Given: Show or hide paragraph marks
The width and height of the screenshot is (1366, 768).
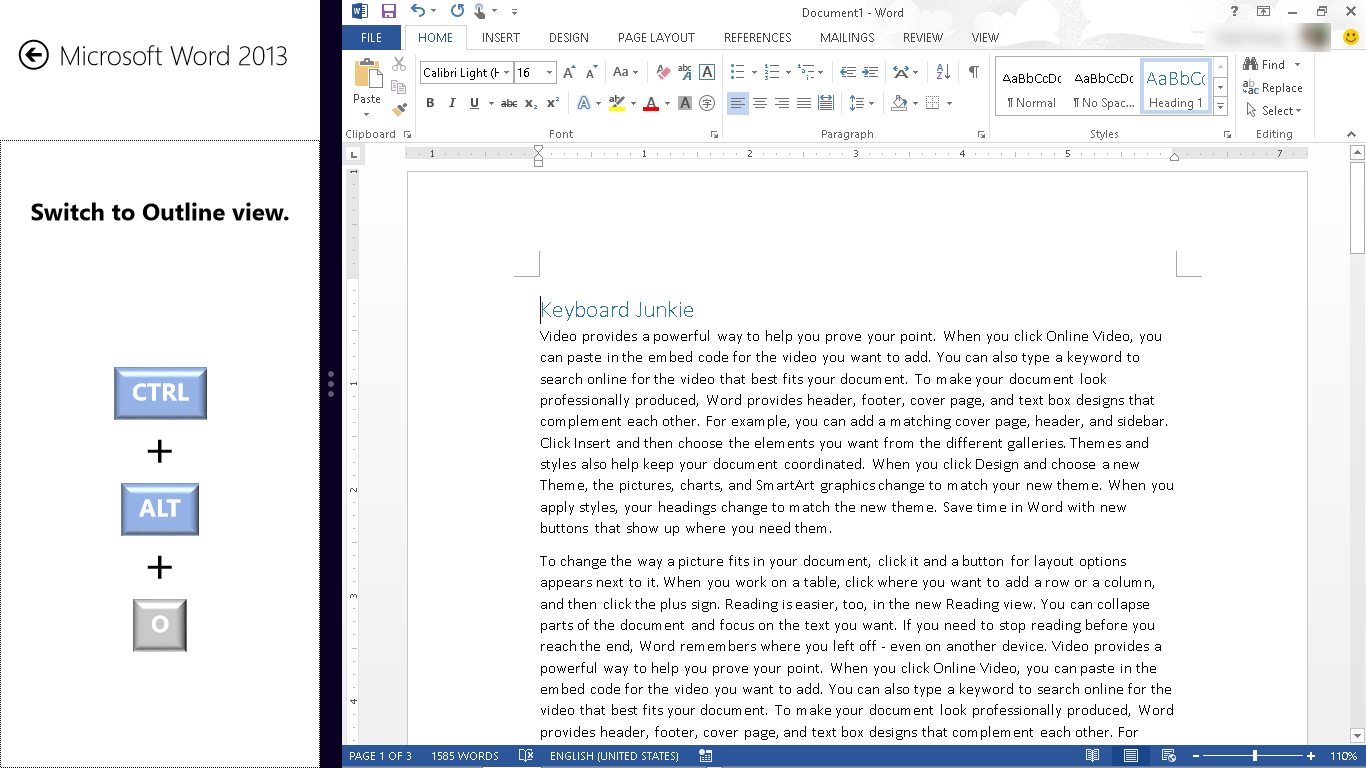Looking at the screenshot, I should (973, 73).
